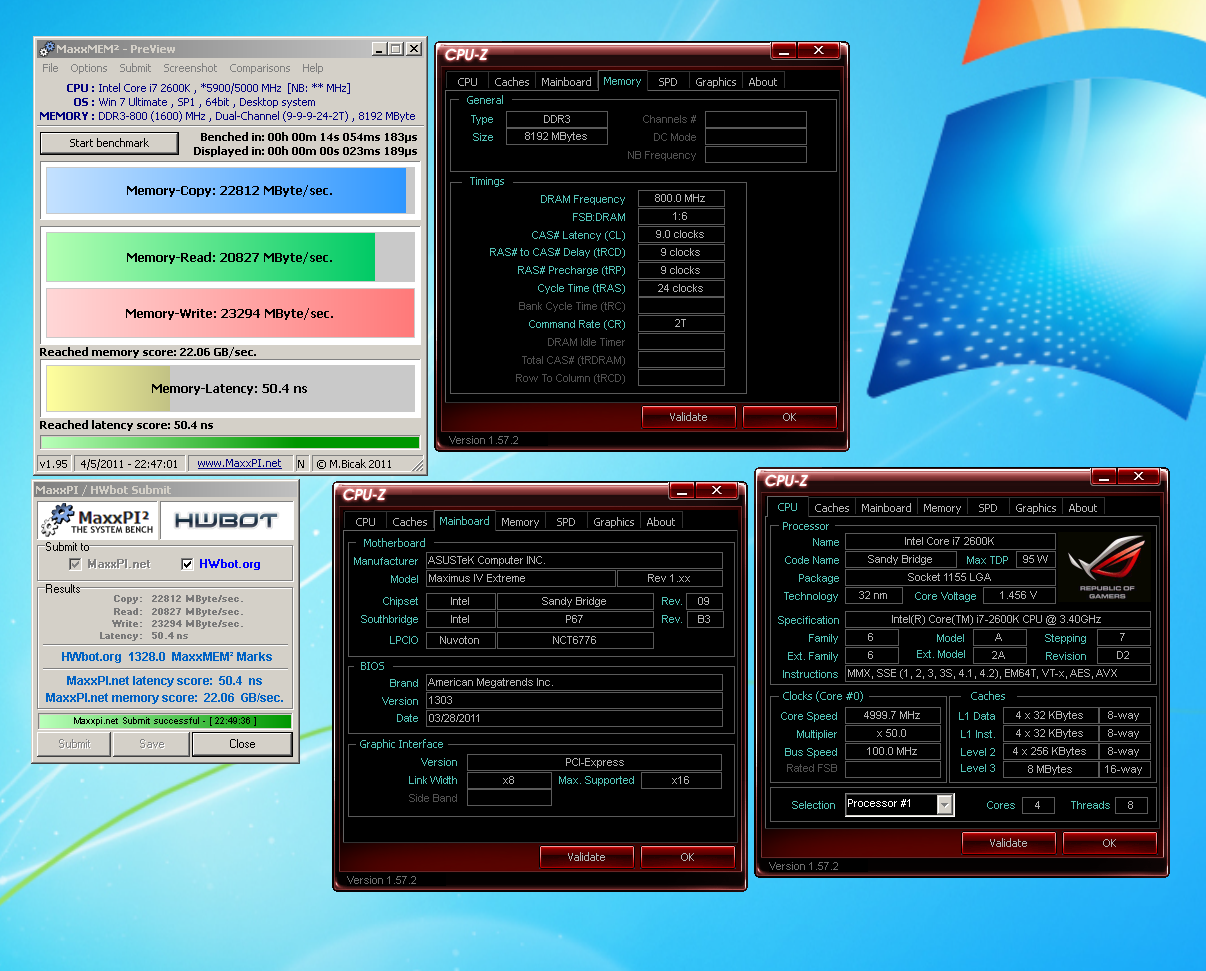Open the Help menu in MaxxMEM²

313,68
